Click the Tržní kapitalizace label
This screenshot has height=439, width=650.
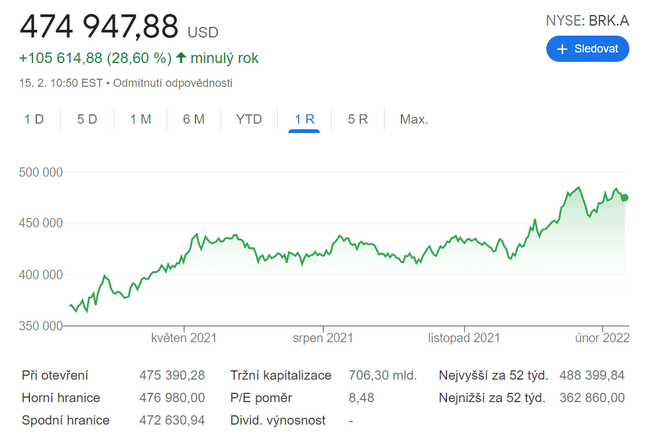(x=279, y=376)
